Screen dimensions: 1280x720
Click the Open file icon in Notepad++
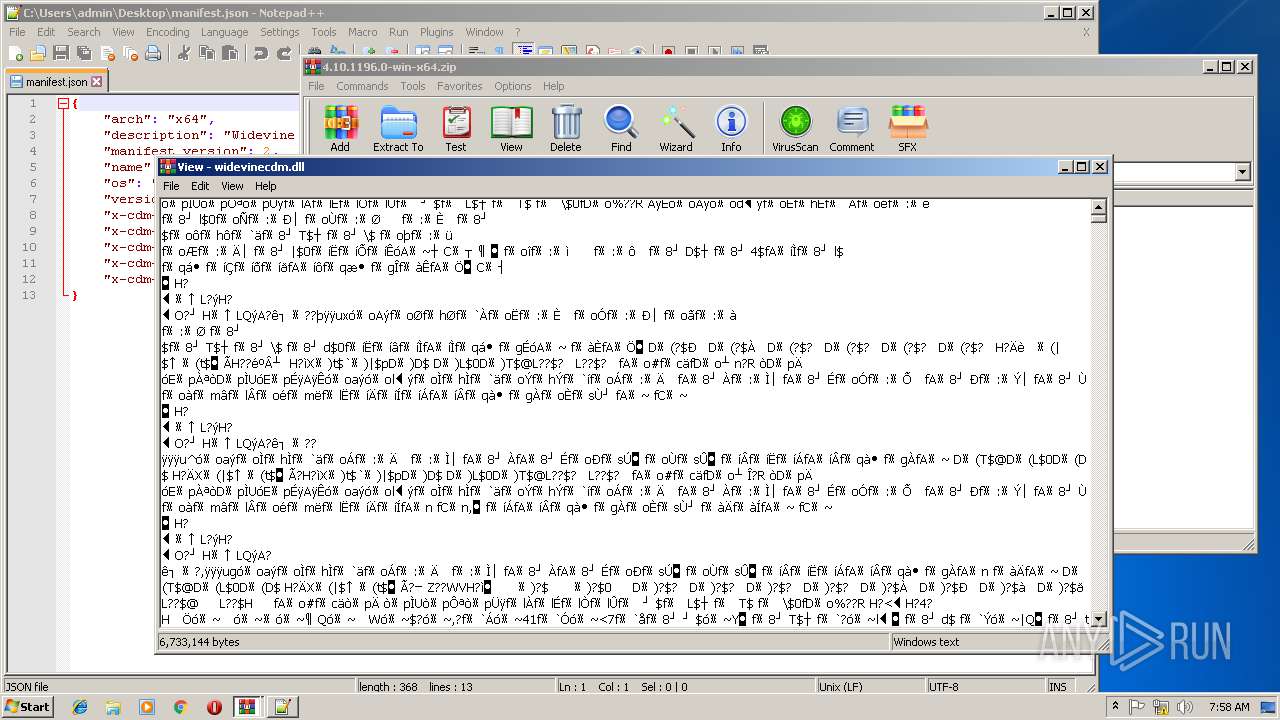coord(38,53)
